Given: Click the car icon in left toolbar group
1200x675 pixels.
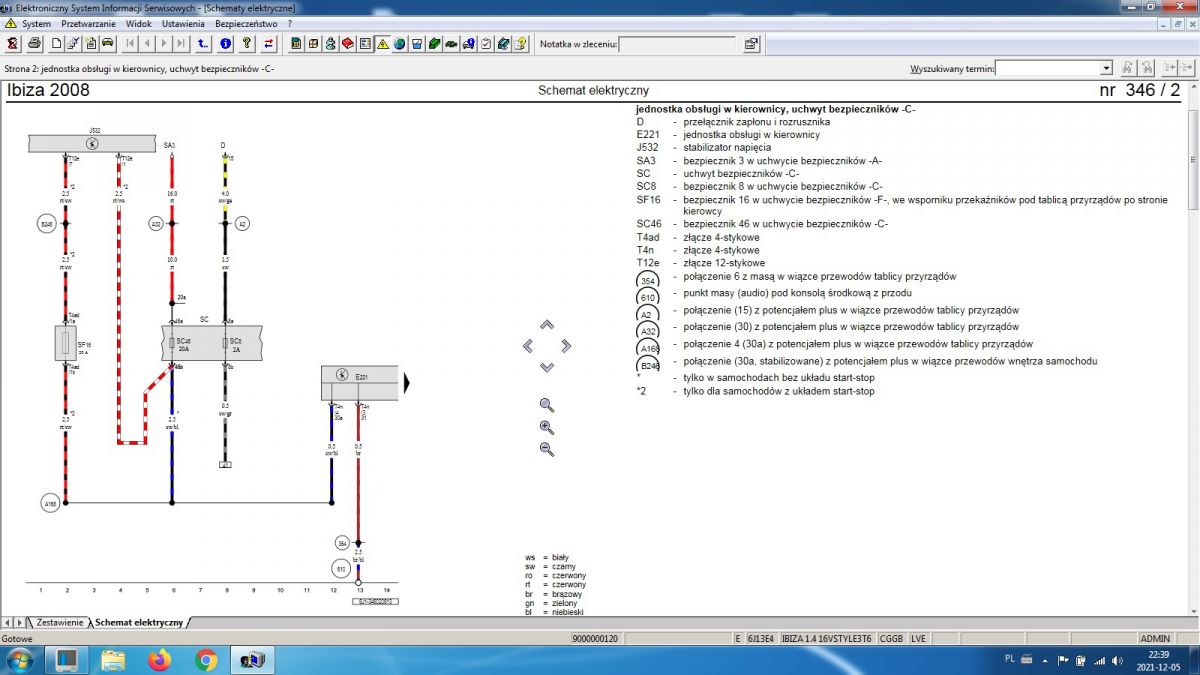Looking at the screenshot, I should 107,43.
